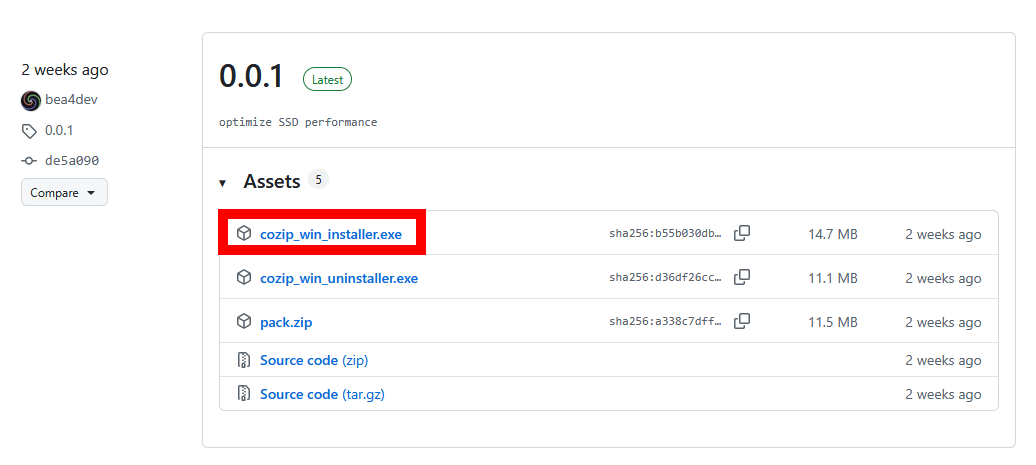
Task: Click the package icon beside pack.zip
Action: (x=244, y=322)
